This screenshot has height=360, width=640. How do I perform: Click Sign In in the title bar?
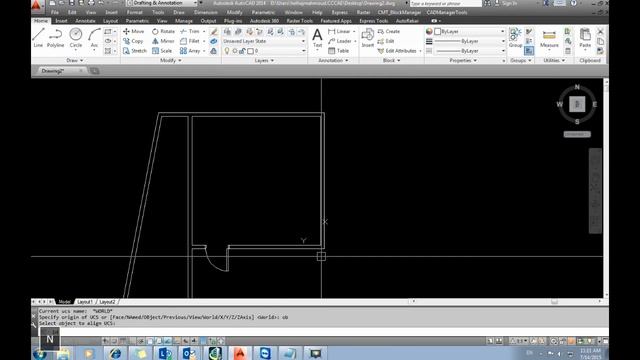[509, 3]
